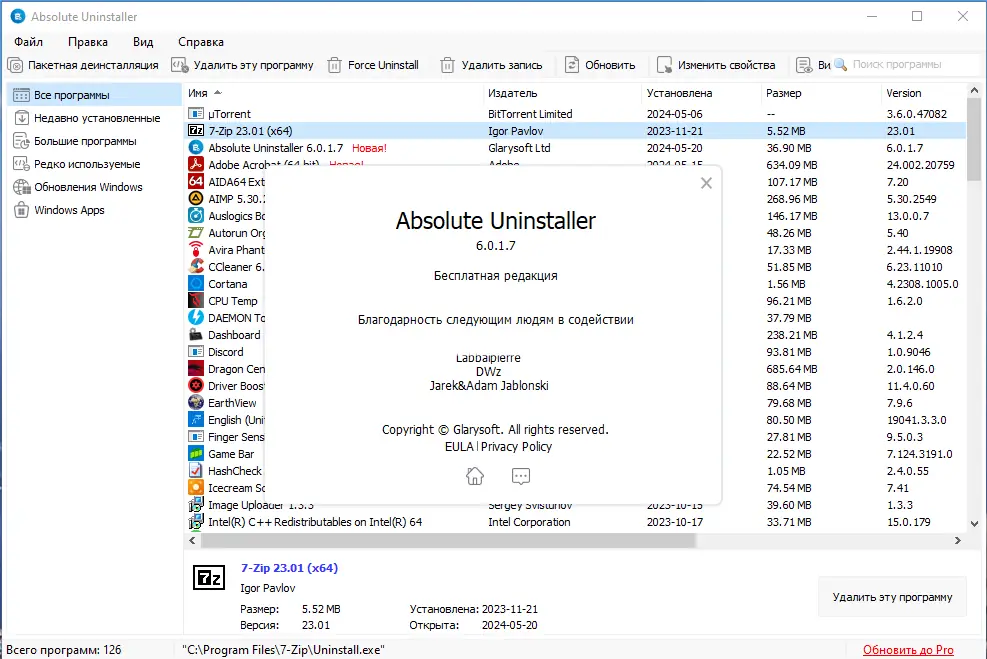The height and width of the screenshot is (659, 987).
Task: Click the Auslogics program icon
Action: (196, 216)
